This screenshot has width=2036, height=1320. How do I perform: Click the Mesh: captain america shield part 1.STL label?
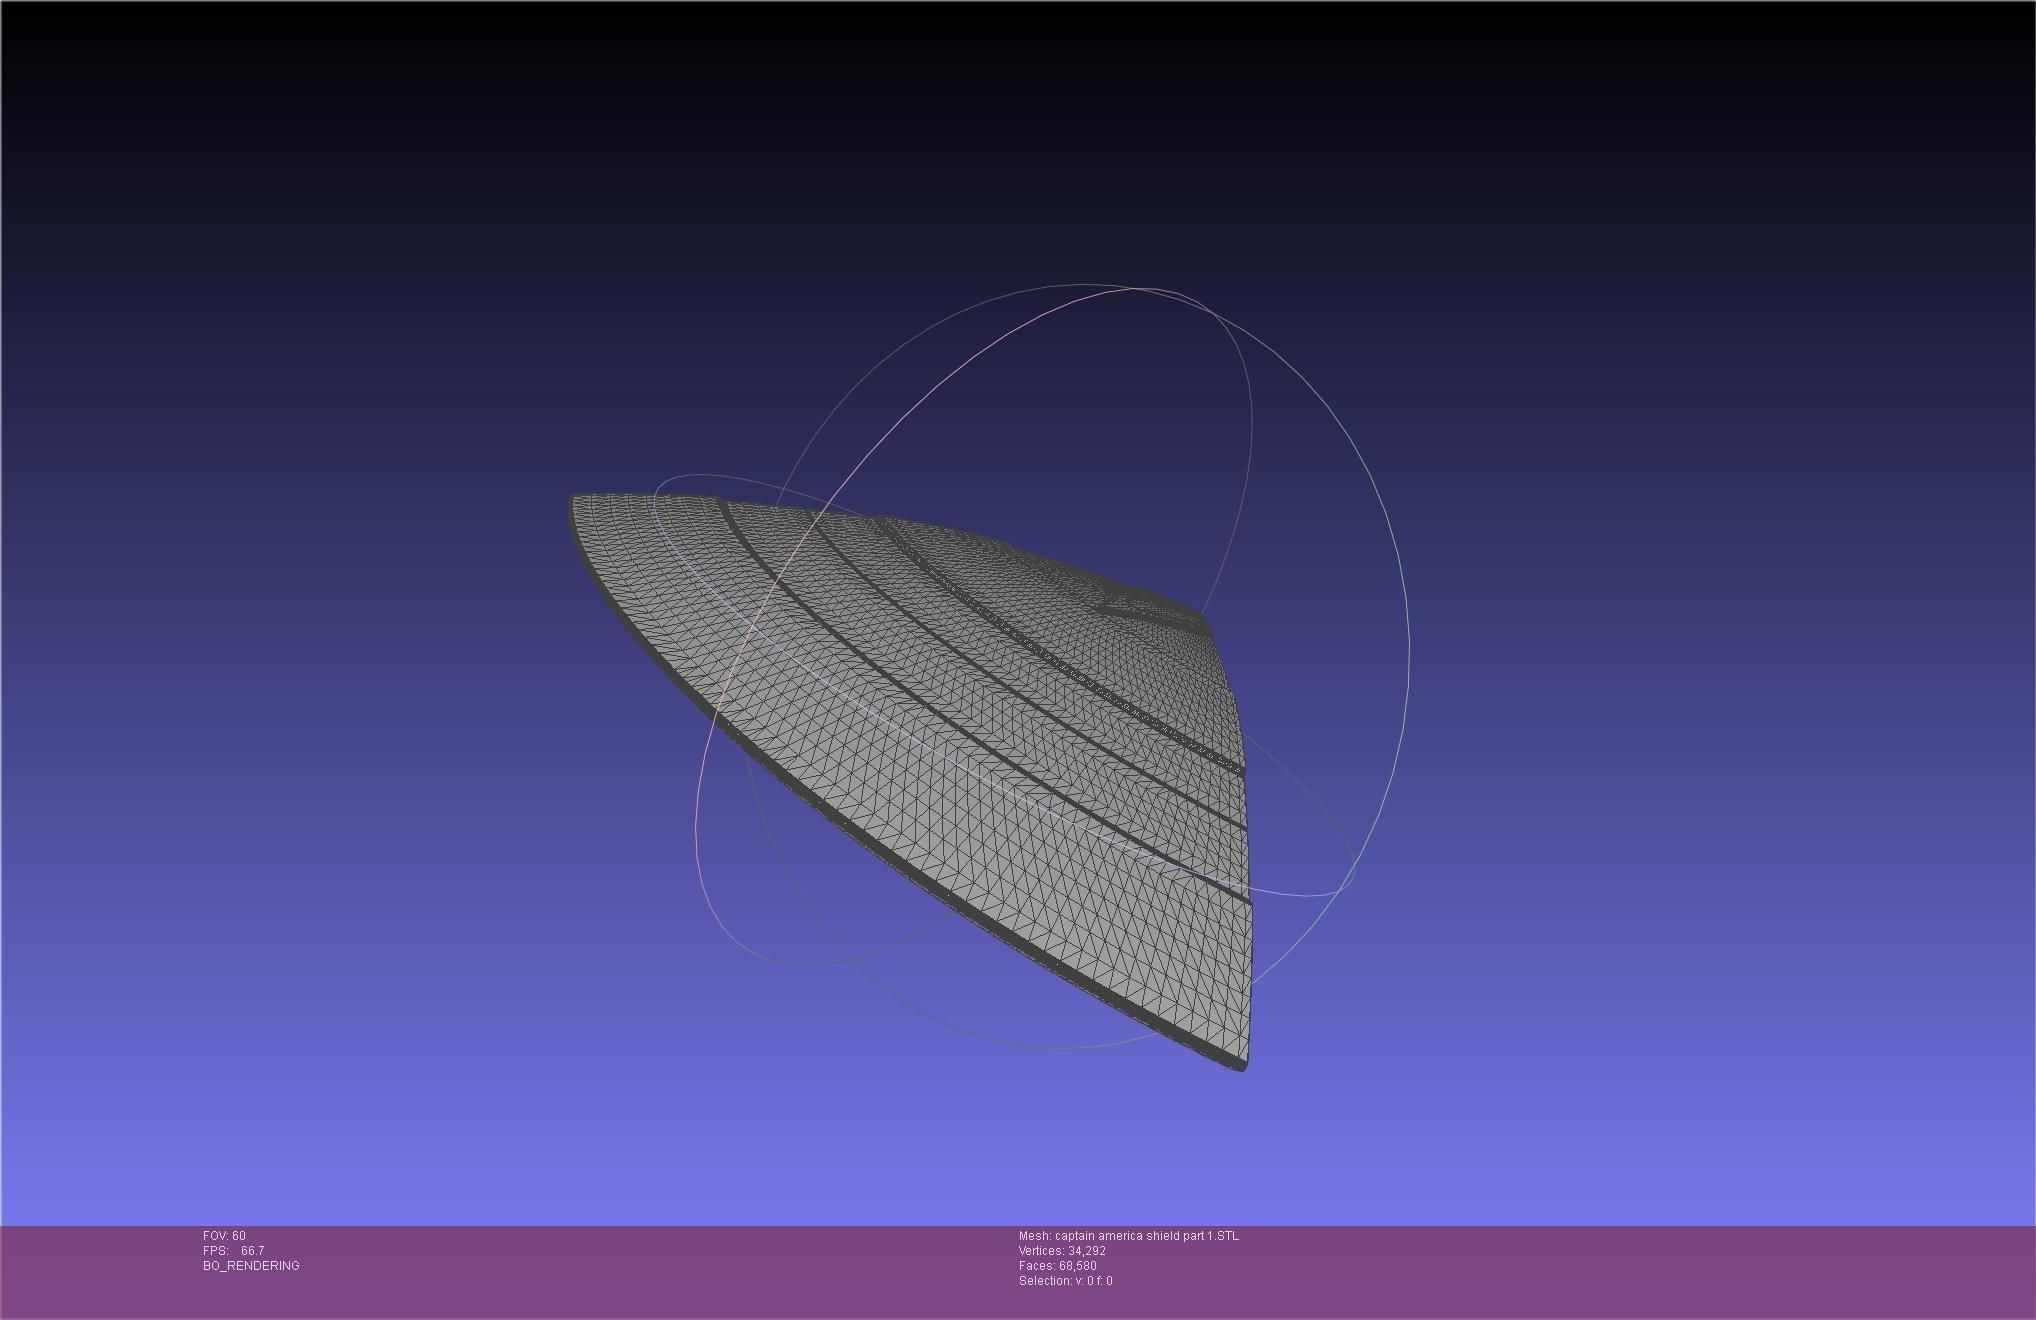(1129, 1236)
